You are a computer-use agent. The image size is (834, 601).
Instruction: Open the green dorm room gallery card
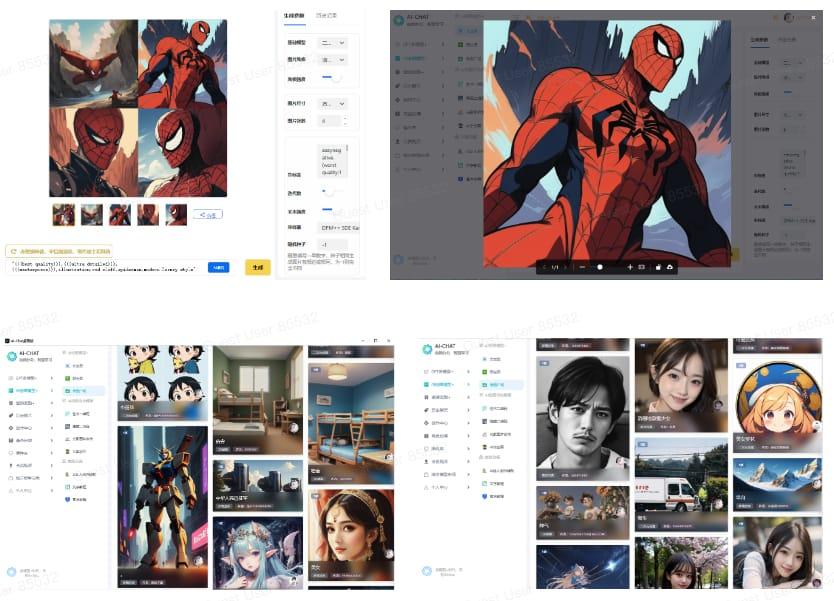[258, 399]
